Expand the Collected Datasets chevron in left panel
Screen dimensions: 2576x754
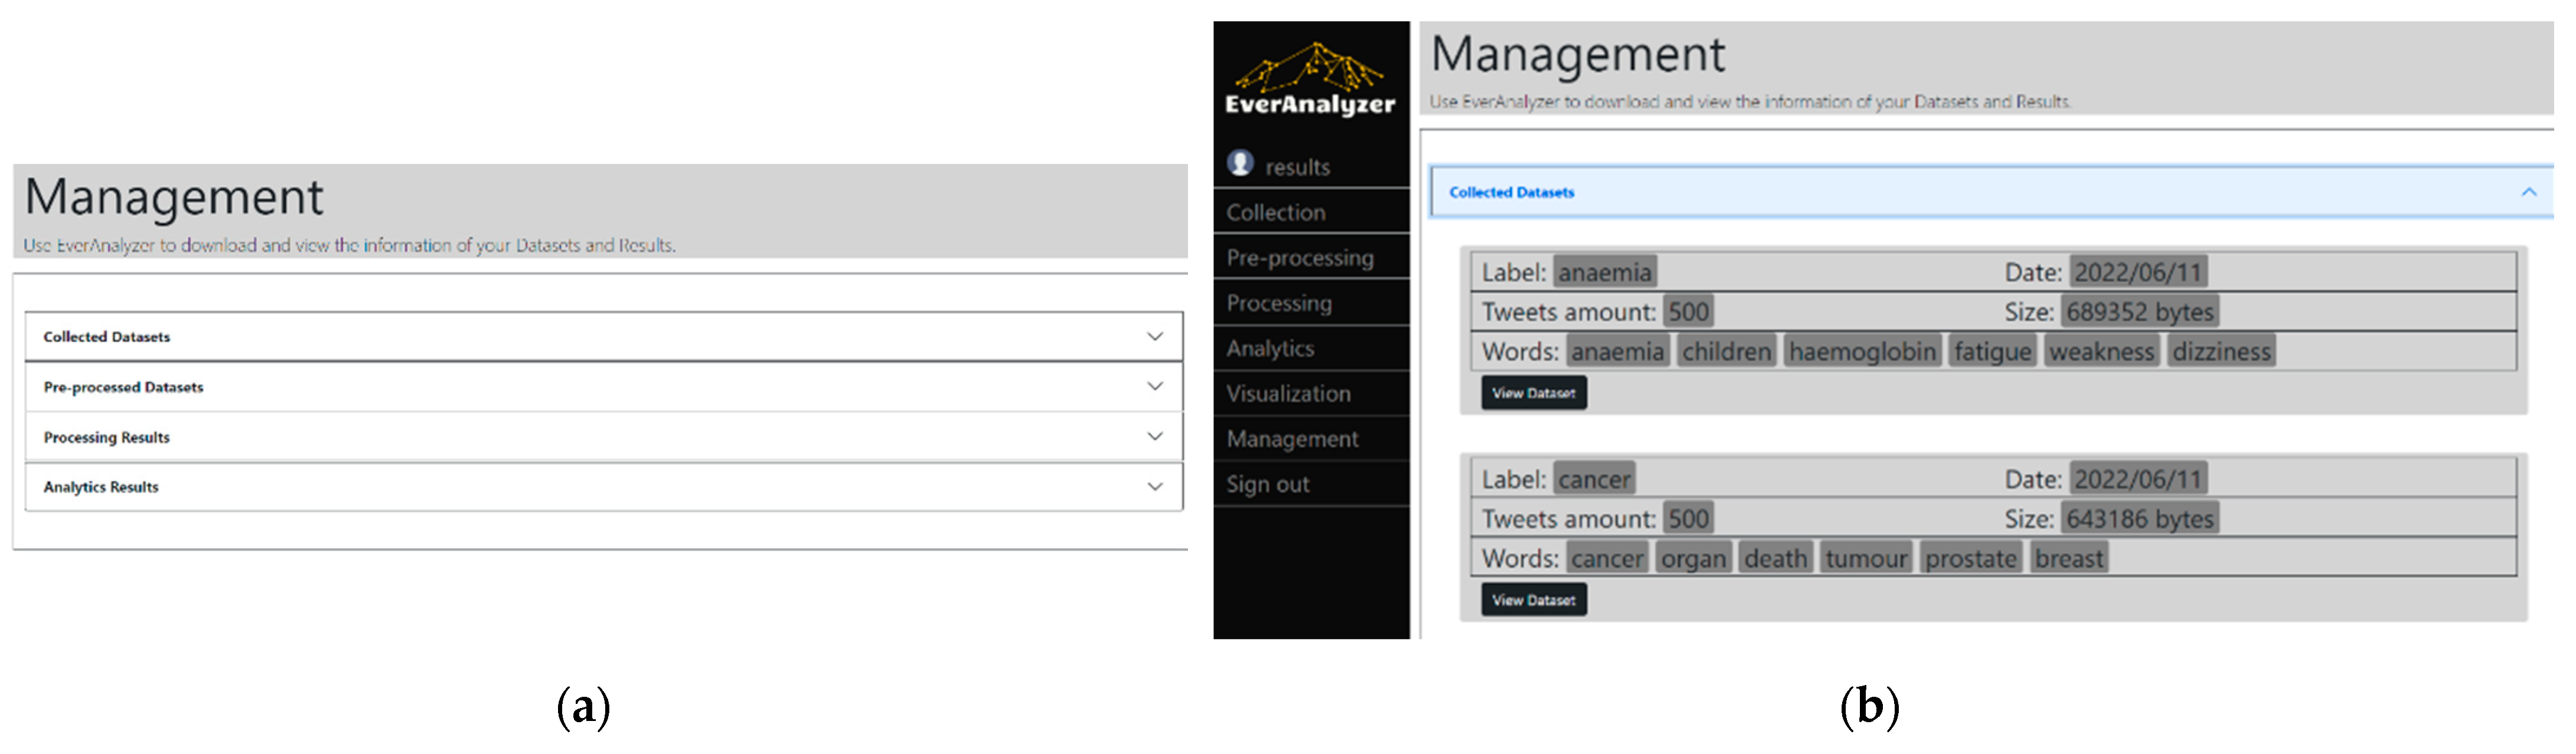[x=1155, y=336]
